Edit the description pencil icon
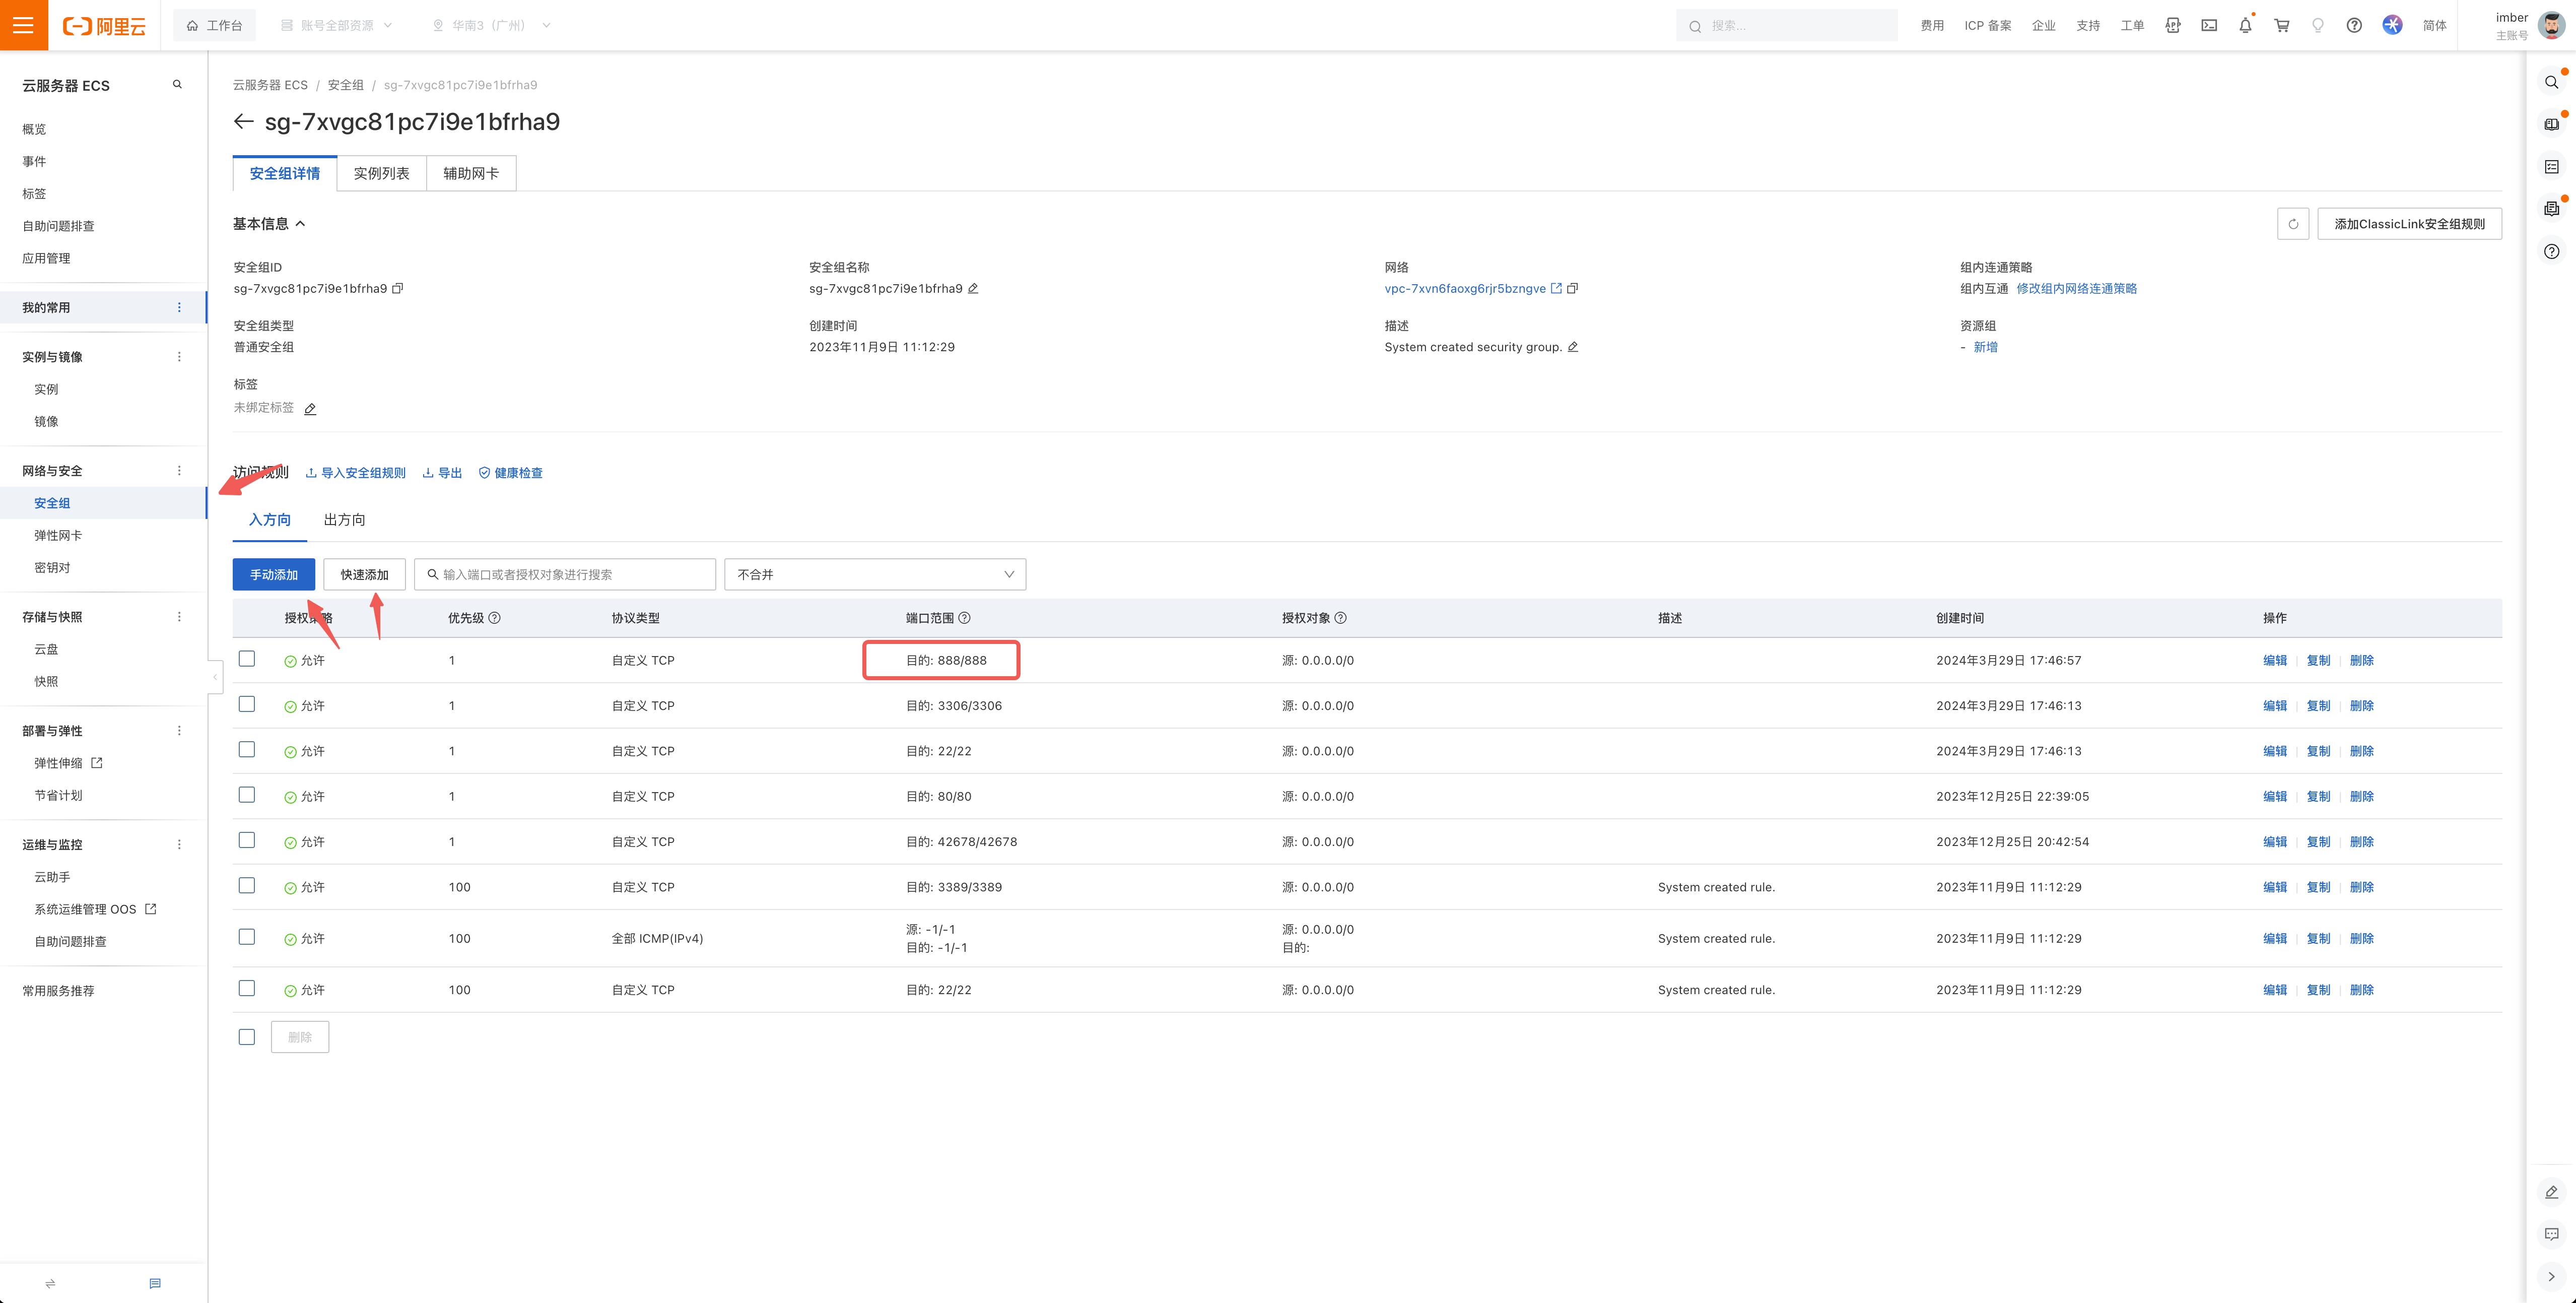 click(x=1573, y=347)
